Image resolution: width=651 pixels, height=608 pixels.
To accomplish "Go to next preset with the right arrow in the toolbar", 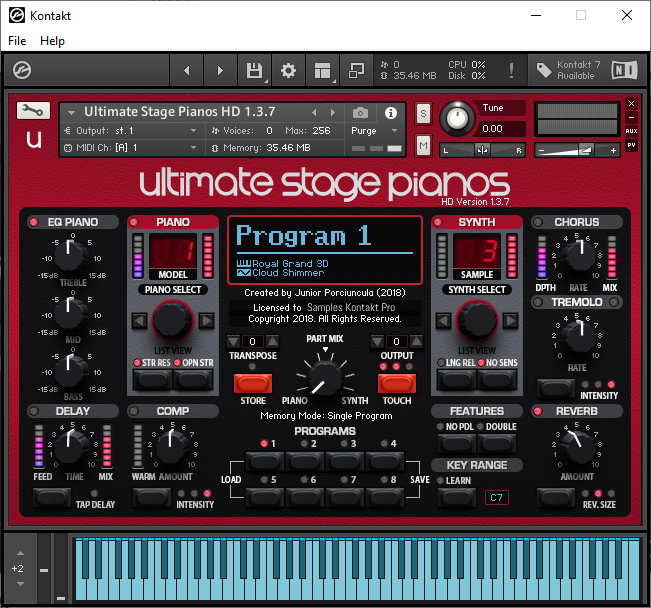I will tap(220, 71).
